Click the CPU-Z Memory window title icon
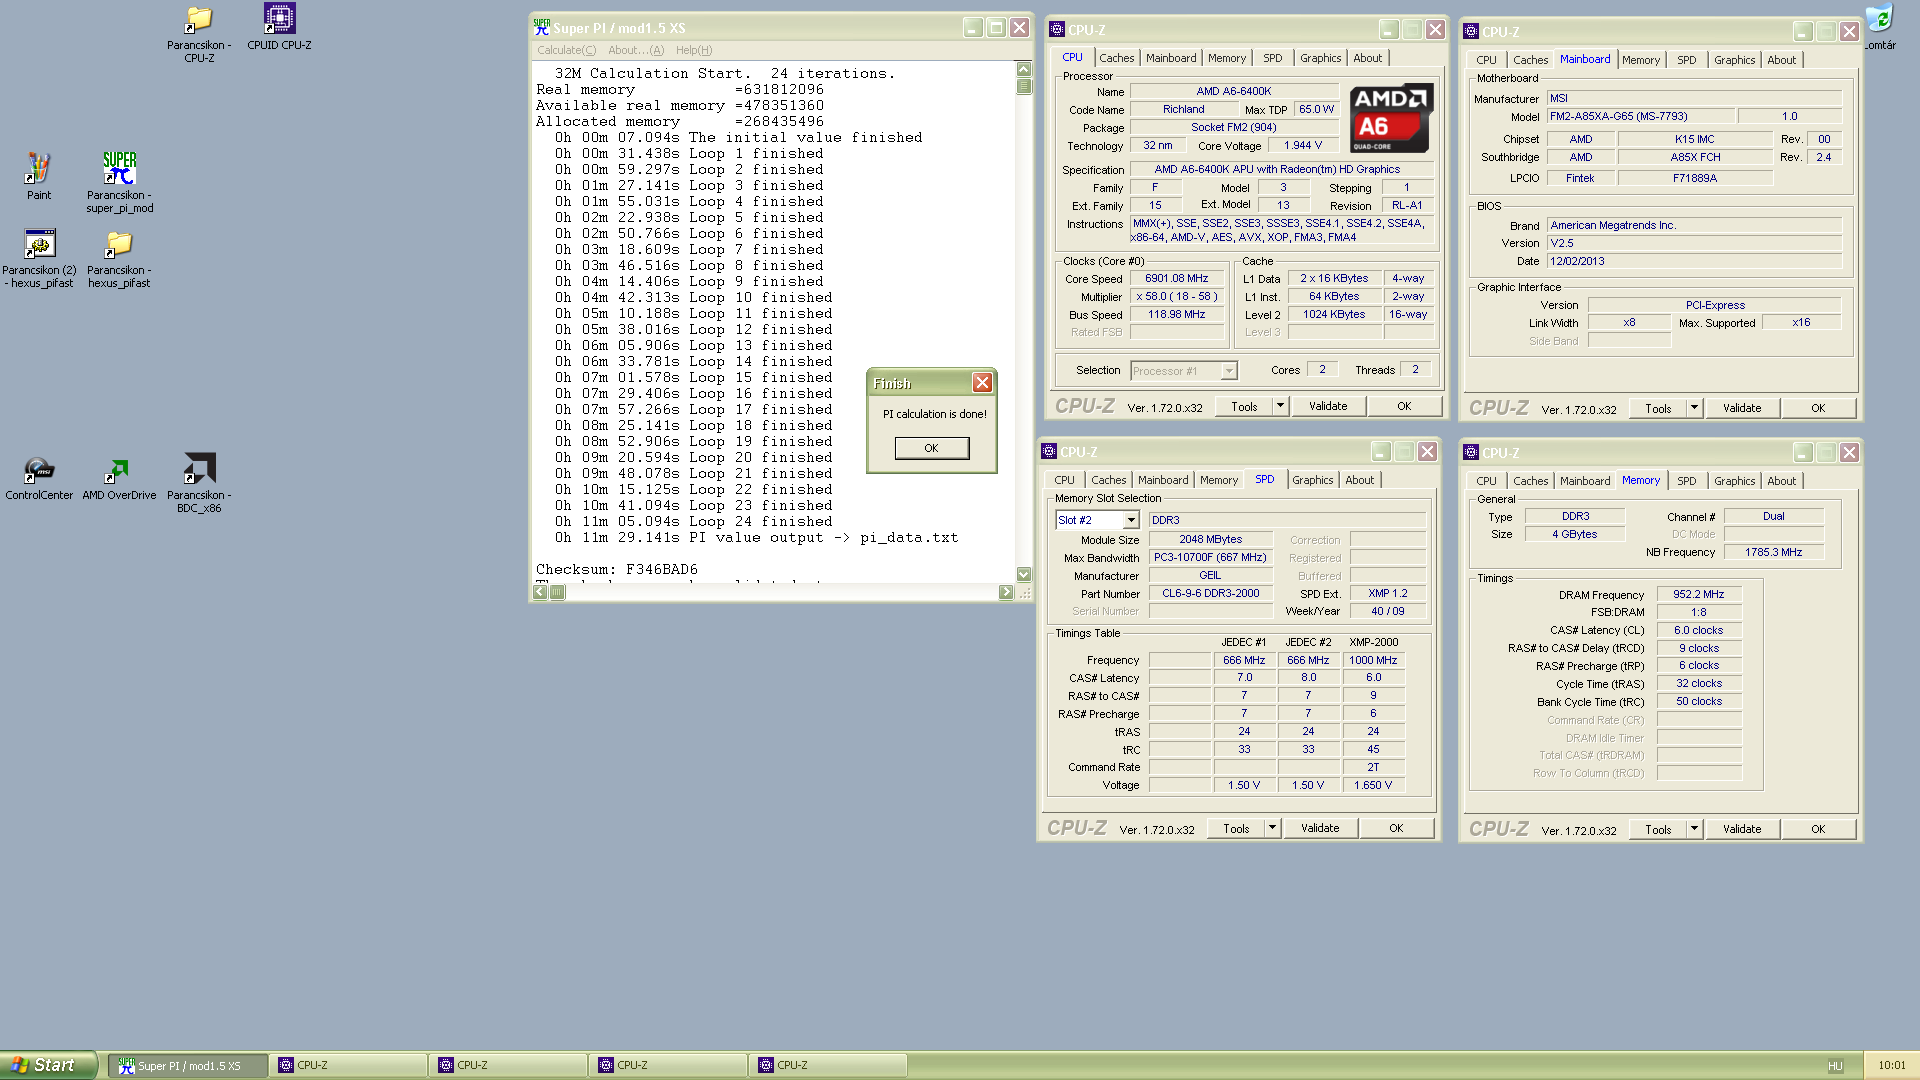 point(1471,453)
